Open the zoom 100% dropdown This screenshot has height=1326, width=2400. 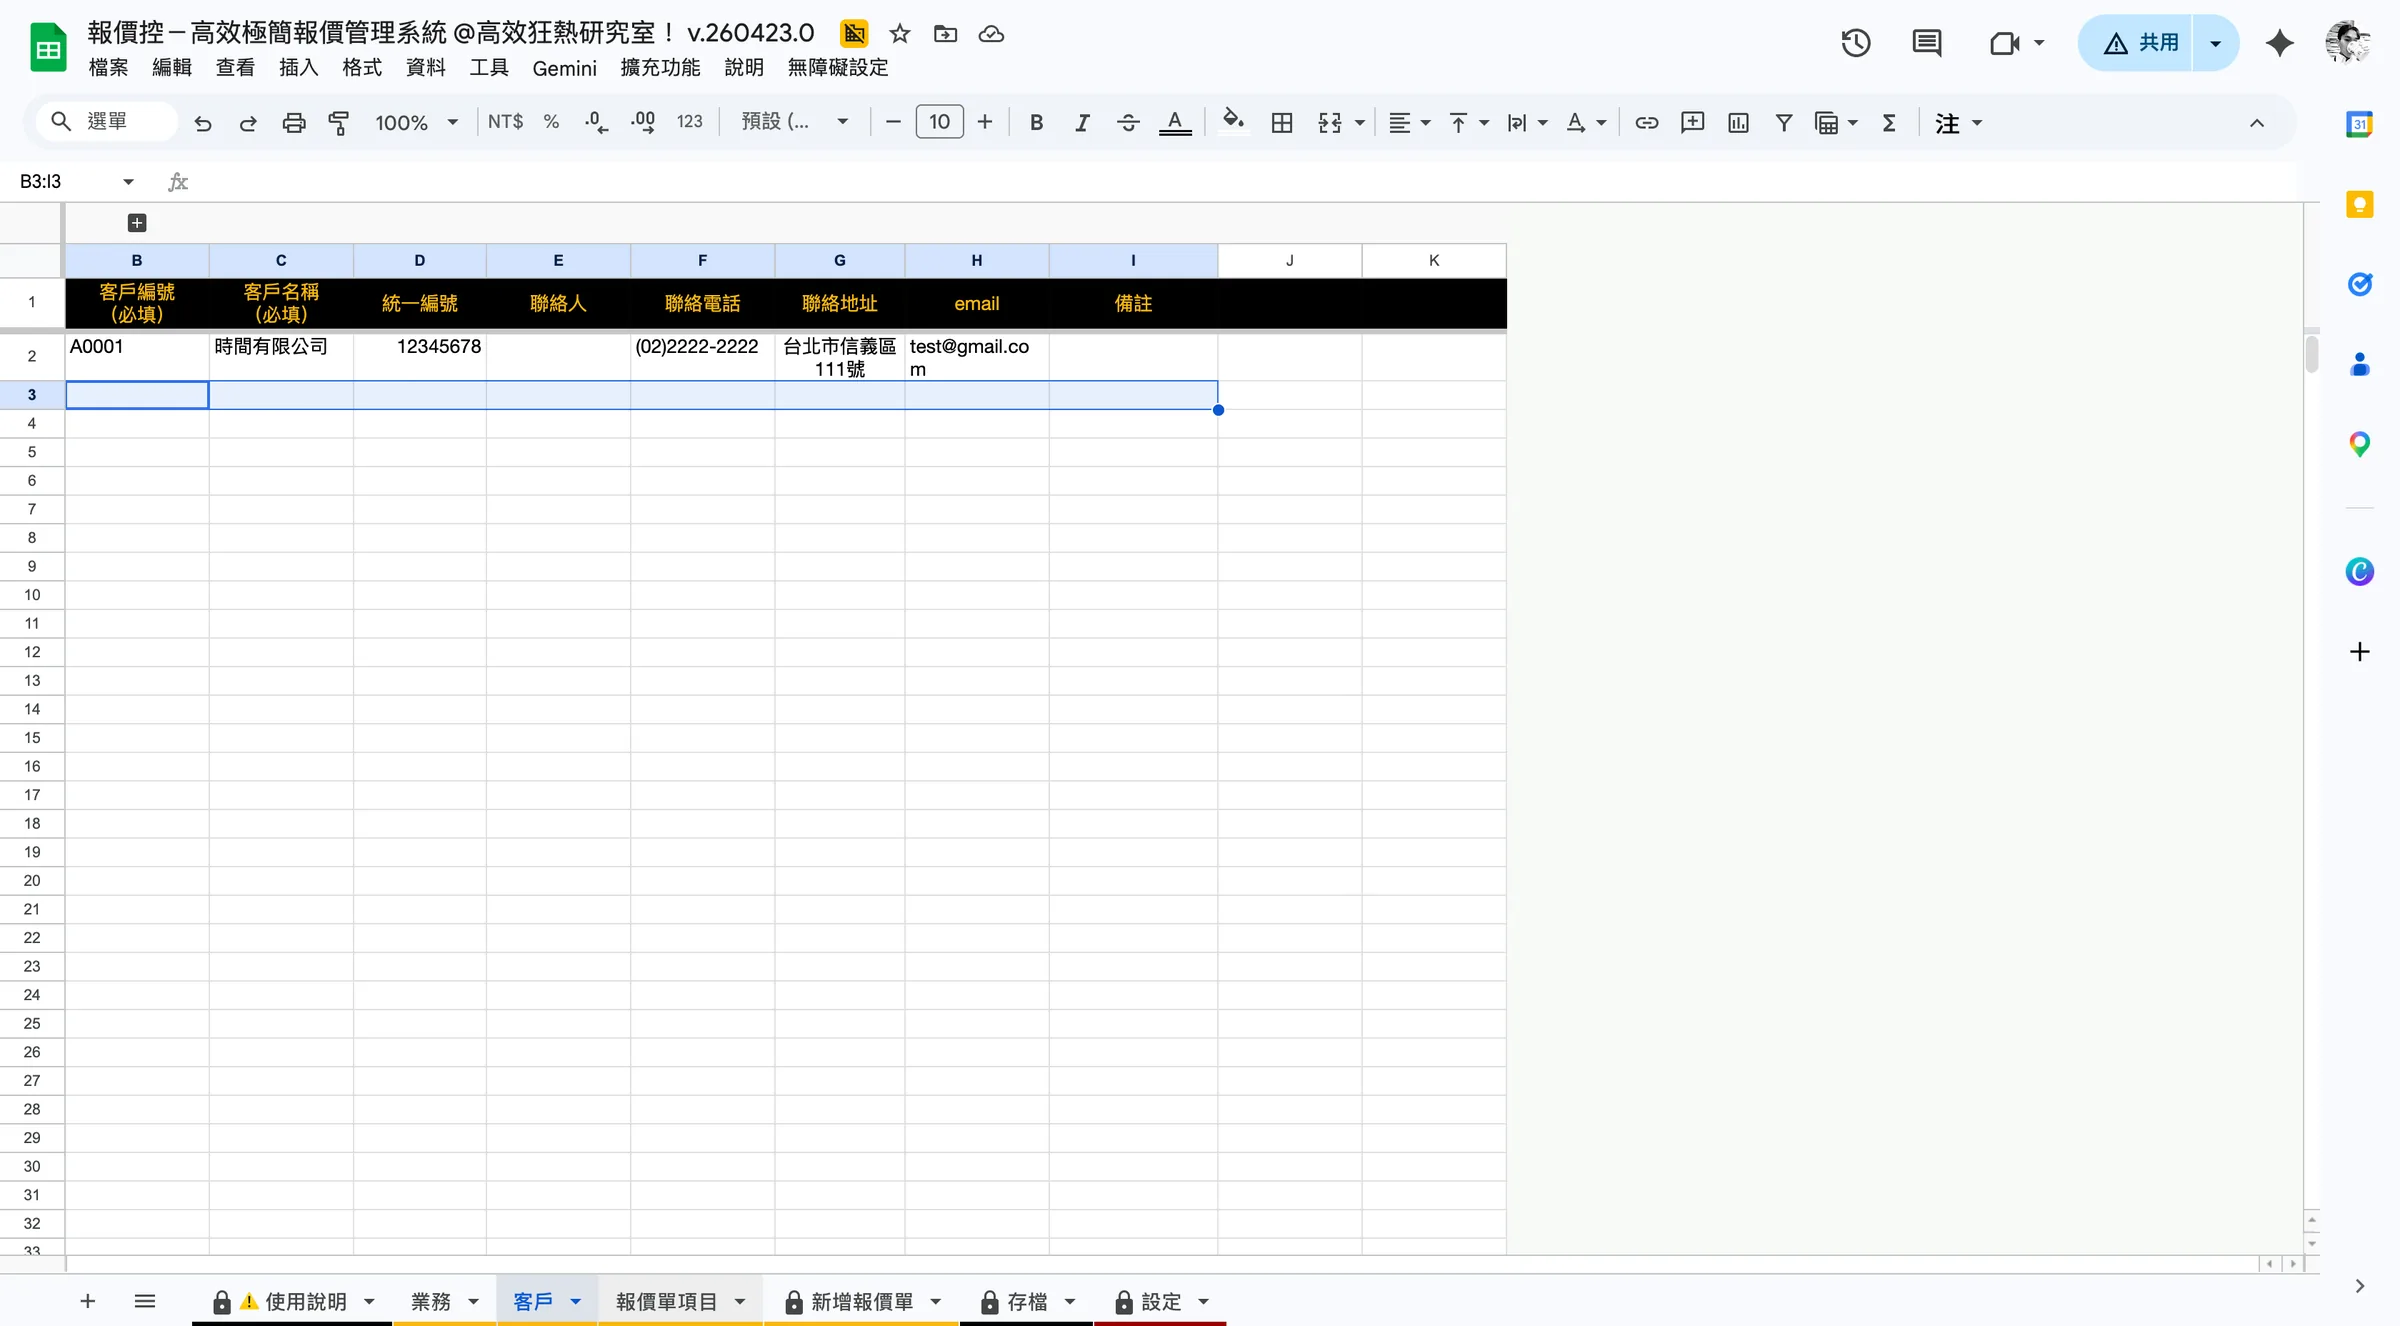coord(416,122)
